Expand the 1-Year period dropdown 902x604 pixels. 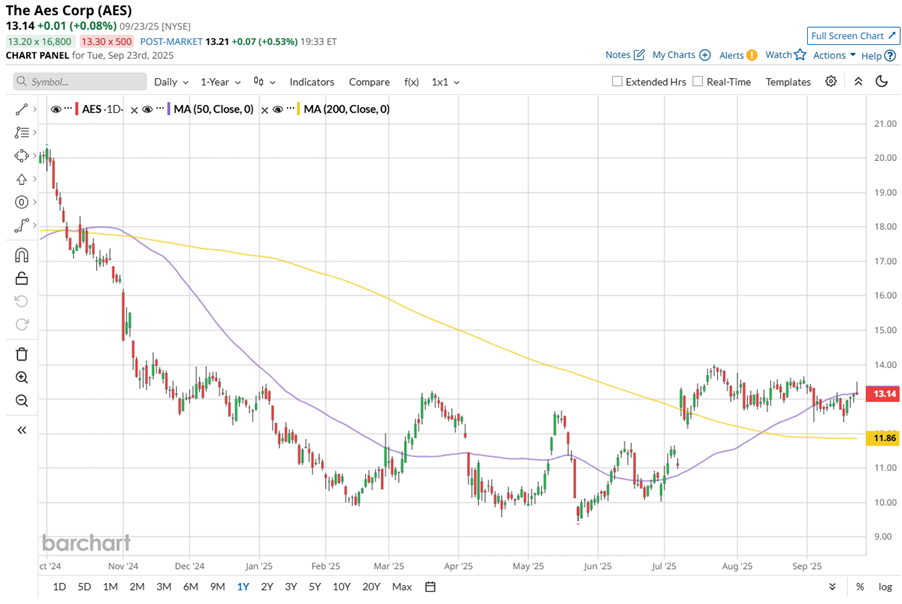pos(220,82)
